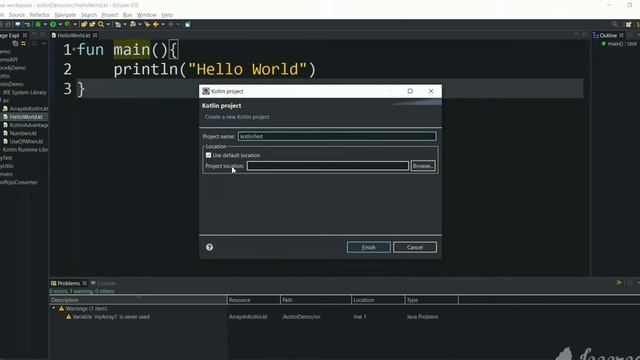Screen dimensions: 640x360
Task: Click the Resource column header
Action: point(253,300)
